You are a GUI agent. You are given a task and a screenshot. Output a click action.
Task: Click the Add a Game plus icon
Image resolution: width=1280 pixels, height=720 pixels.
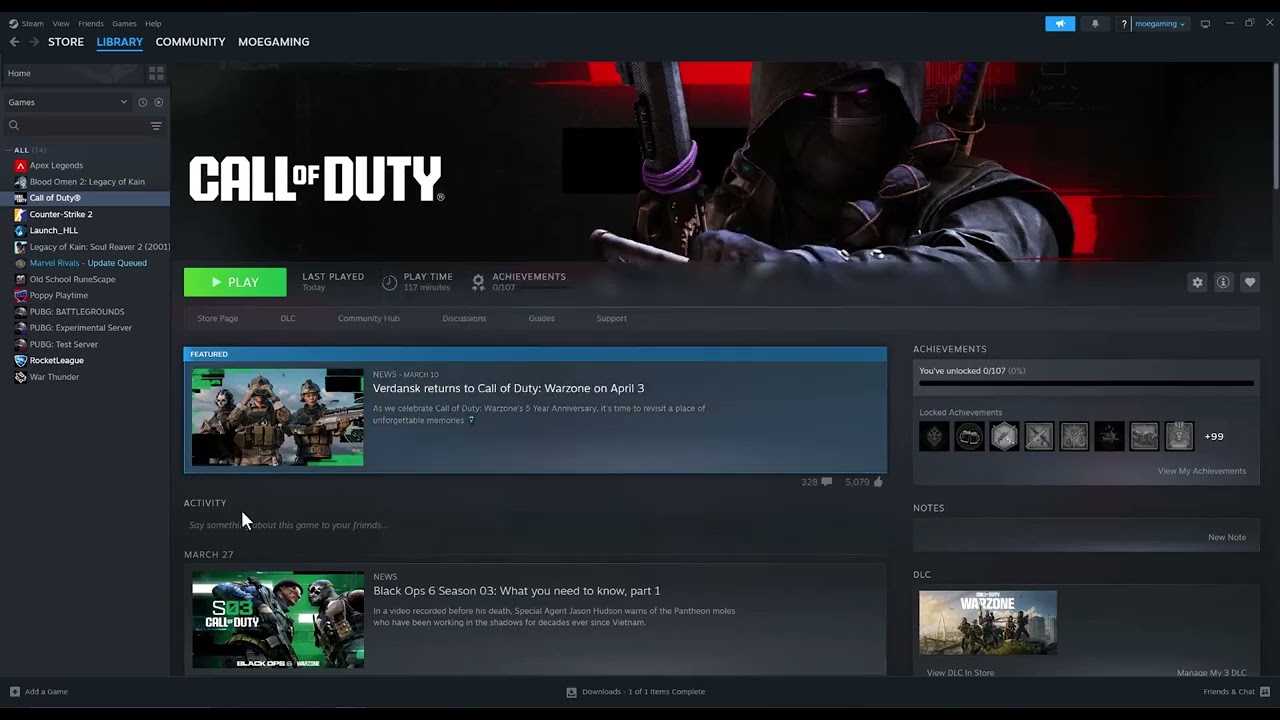pyautogui.click(x=15, y=692)
